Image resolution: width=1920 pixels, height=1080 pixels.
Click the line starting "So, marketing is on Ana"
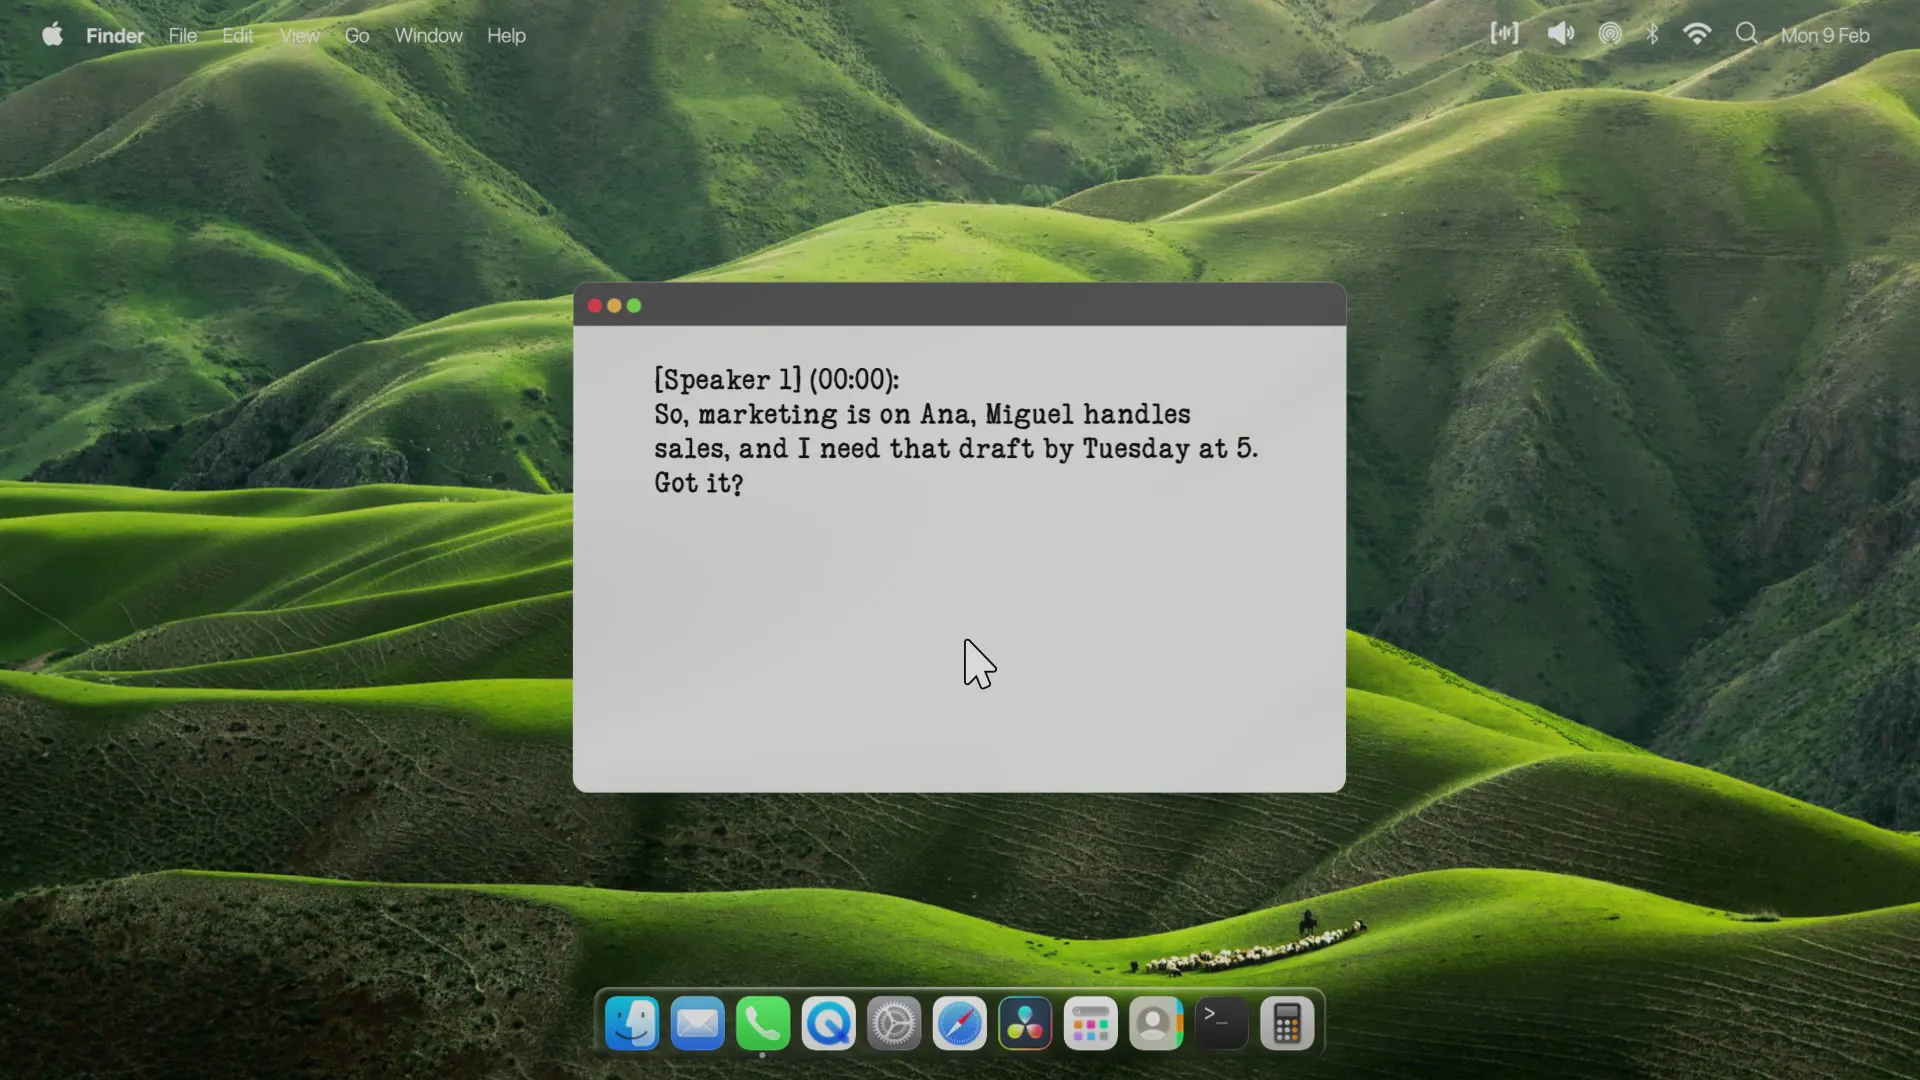coord(922,414)
